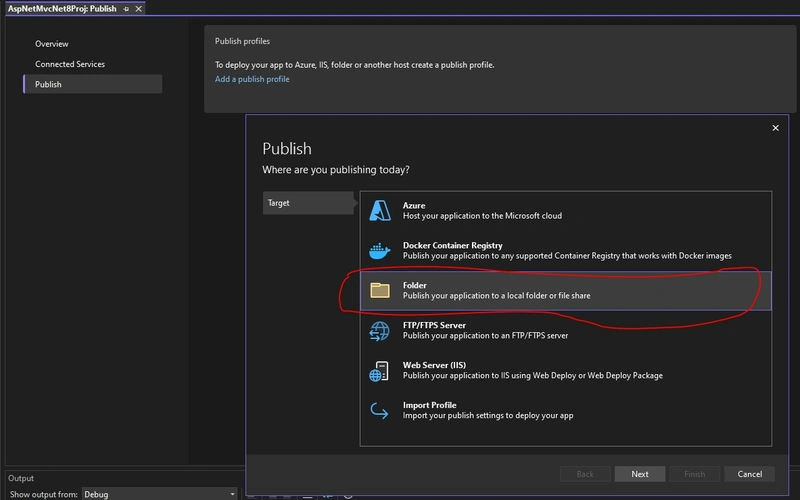Select Publish in the left navigation
This screenshot has width=800, height=500.
[93, 84]
